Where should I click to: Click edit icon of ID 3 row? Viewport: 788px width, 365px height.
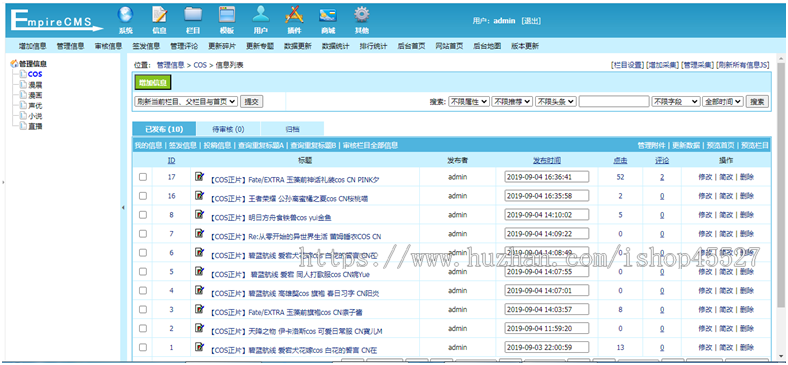(200, 309)
